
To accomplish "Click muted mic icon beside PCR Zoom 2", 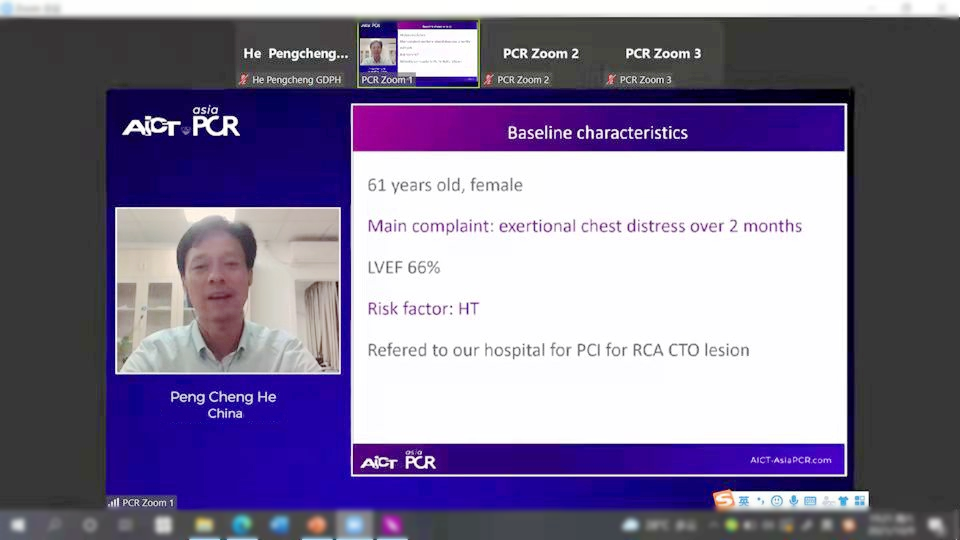I will (x=489, y=80).
